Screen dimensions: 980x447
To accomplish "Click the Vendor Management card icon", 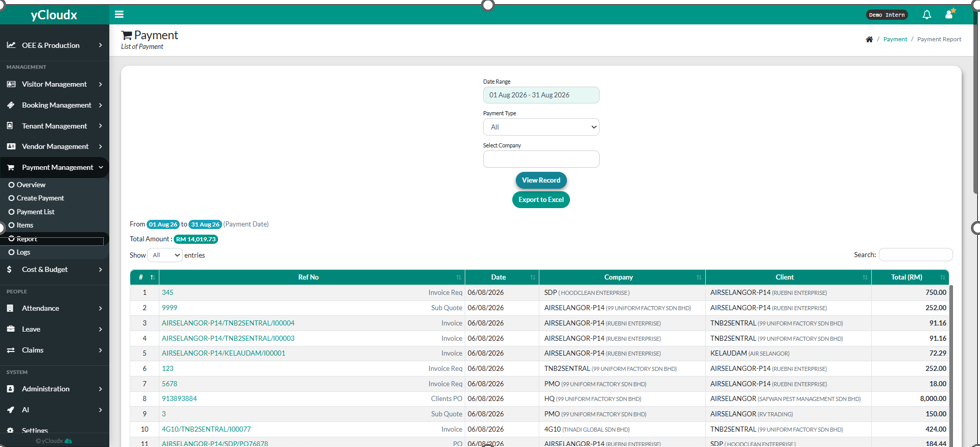I will pos(11,146).
